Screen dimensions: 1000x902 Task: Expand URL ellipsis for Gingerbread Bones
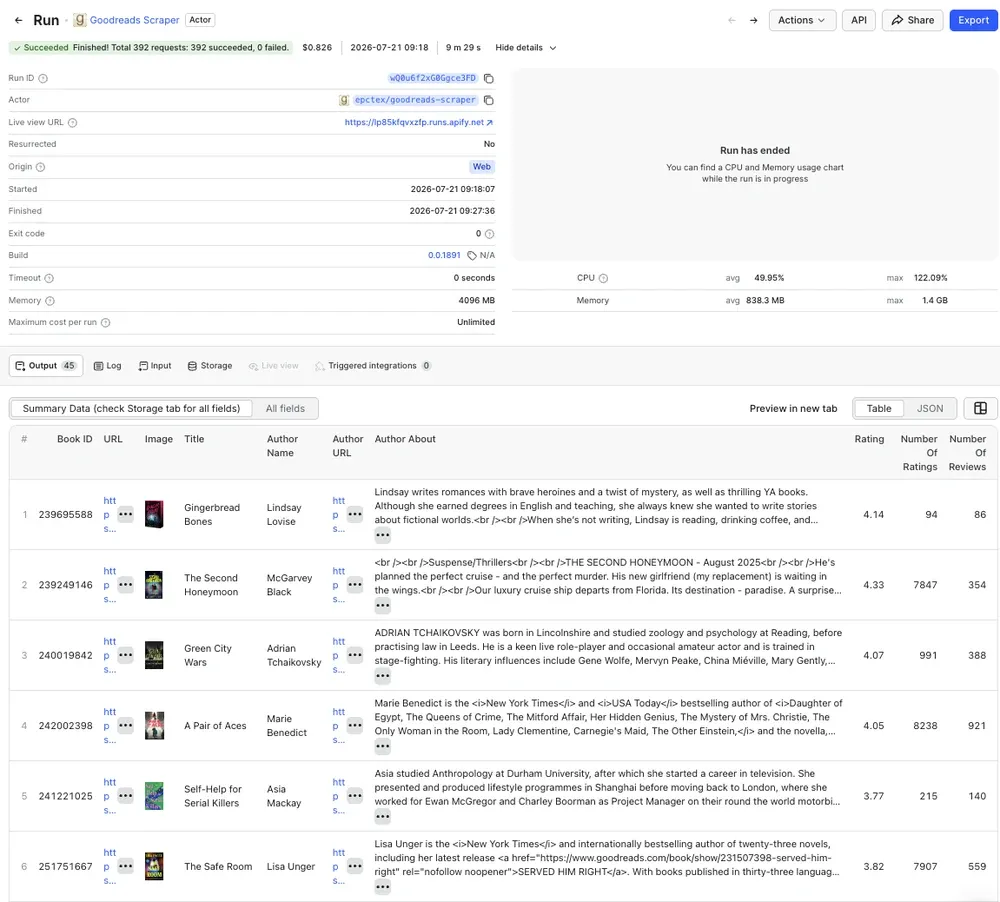pyautogui.click(x=126, y=514)
